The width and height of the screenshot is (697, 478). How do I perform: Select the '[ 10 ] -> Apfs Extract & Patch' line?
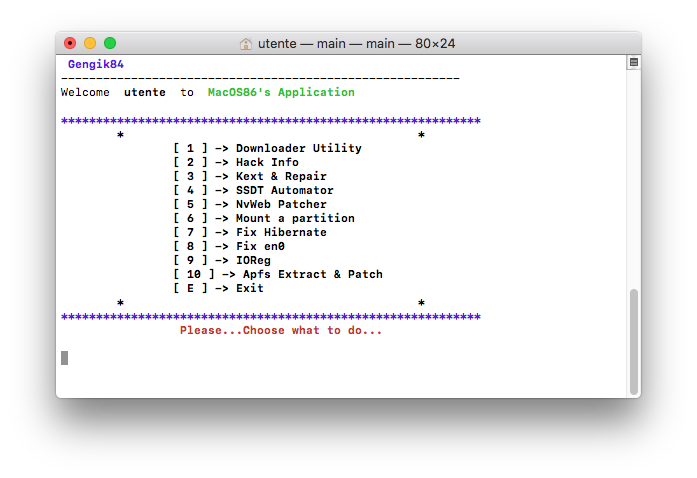(278, 274)
